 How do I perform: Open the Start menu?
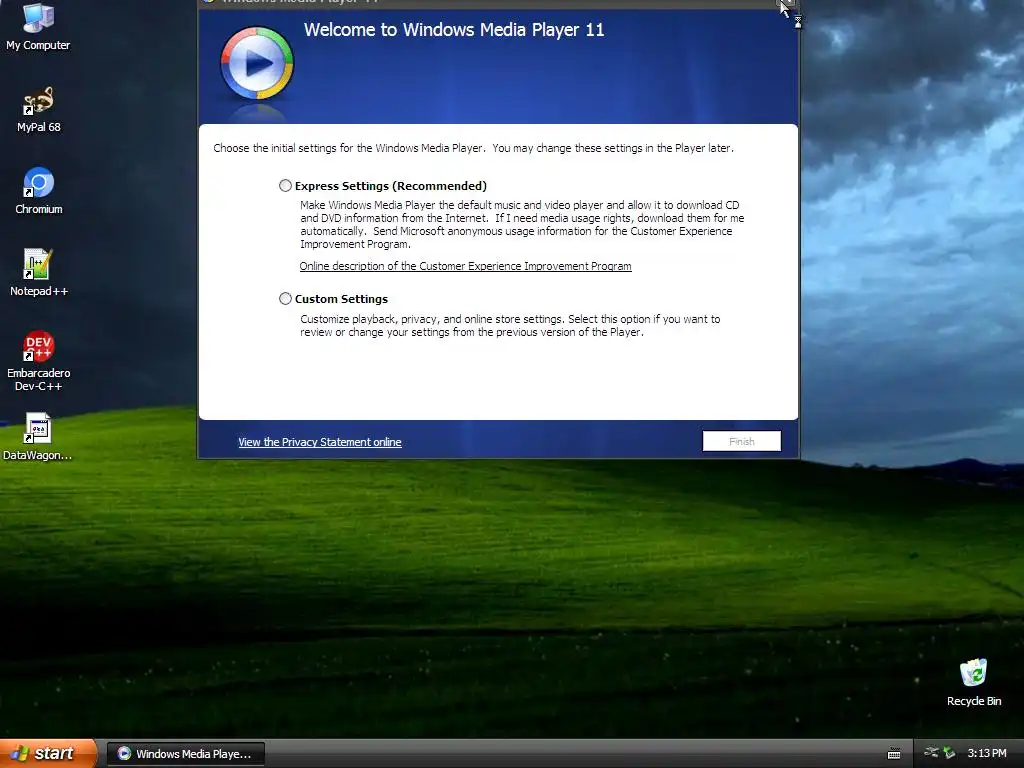coord(48,753)
